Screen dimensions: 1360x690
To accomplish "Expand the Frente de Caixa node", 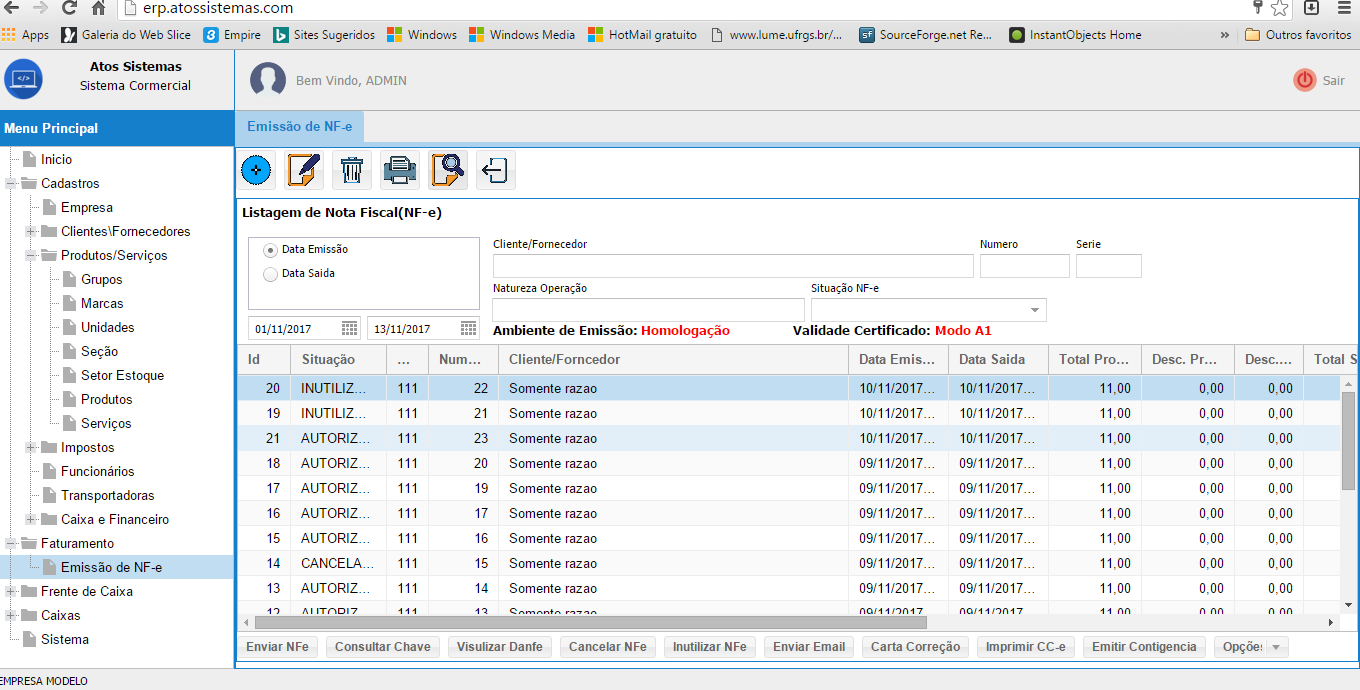I will click(x=11, y=592).
